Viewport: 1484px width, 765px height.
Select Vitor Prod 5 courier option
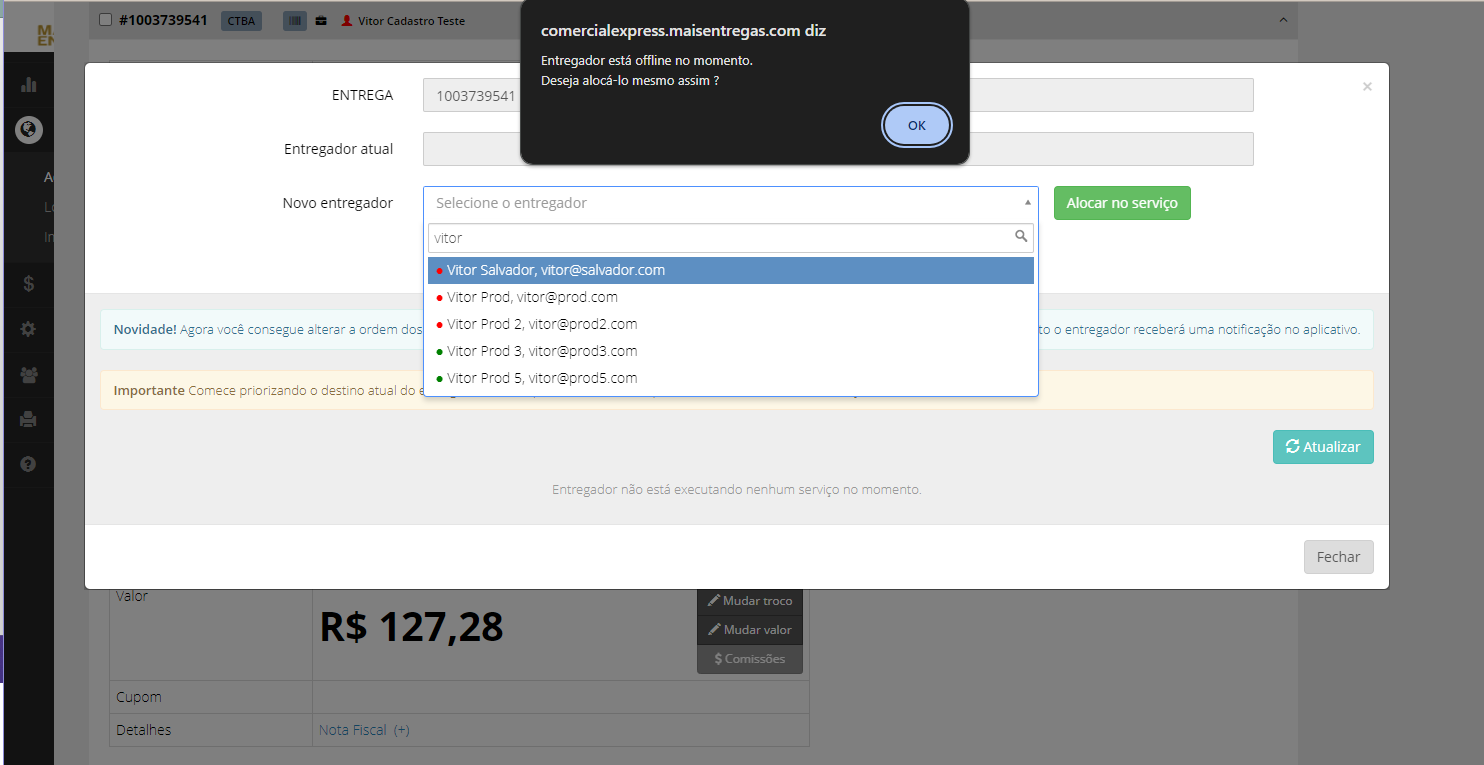click(x=731, y=378)
